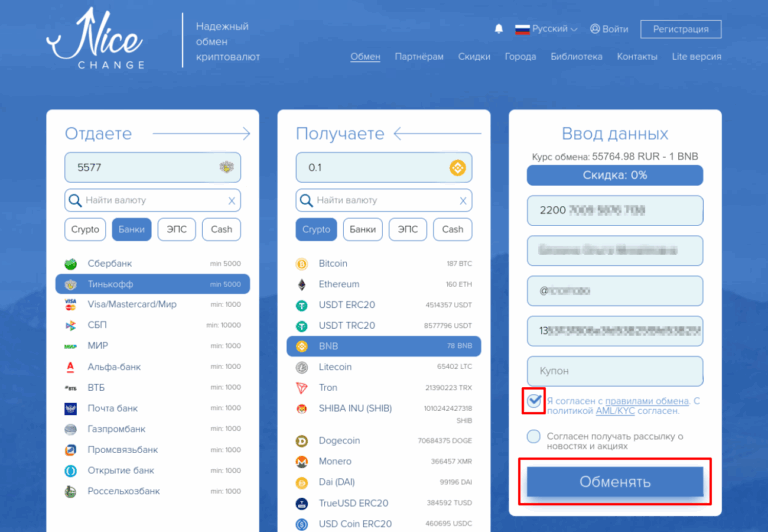Select Dai (DAI) coin icon
The width and height of the screenshot is (768, 532).
point(302,483)
